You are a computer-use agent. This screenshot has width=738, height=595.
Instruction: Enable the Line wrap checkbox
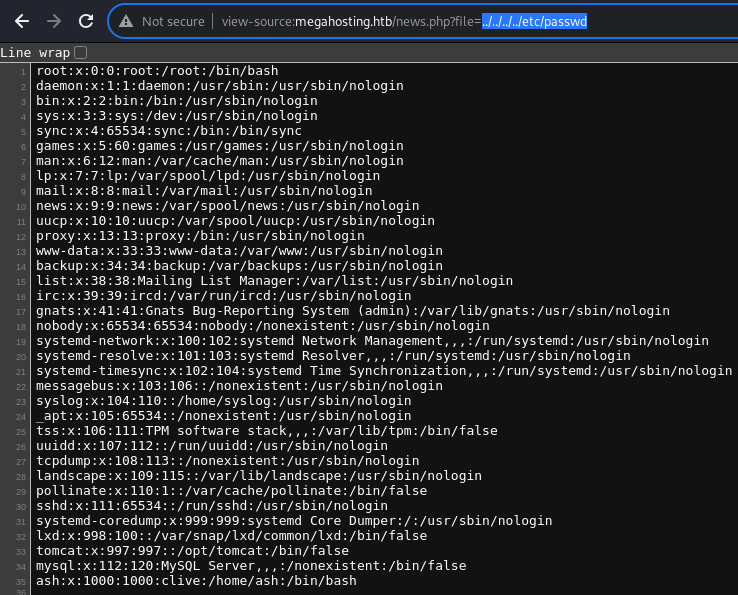[80, 52]
